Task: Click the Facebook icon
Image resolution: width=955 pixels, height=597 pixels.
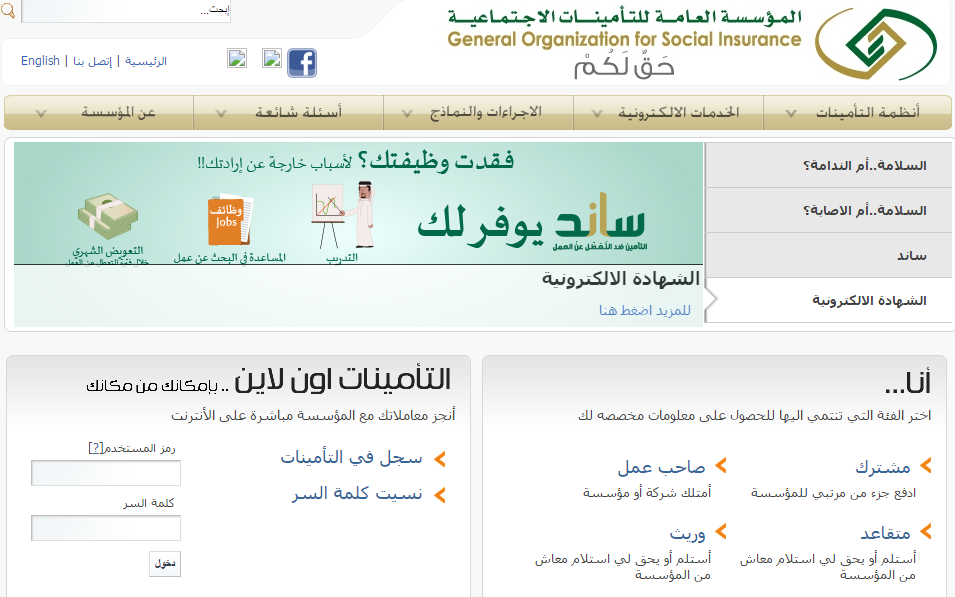Action: [301, 63]
